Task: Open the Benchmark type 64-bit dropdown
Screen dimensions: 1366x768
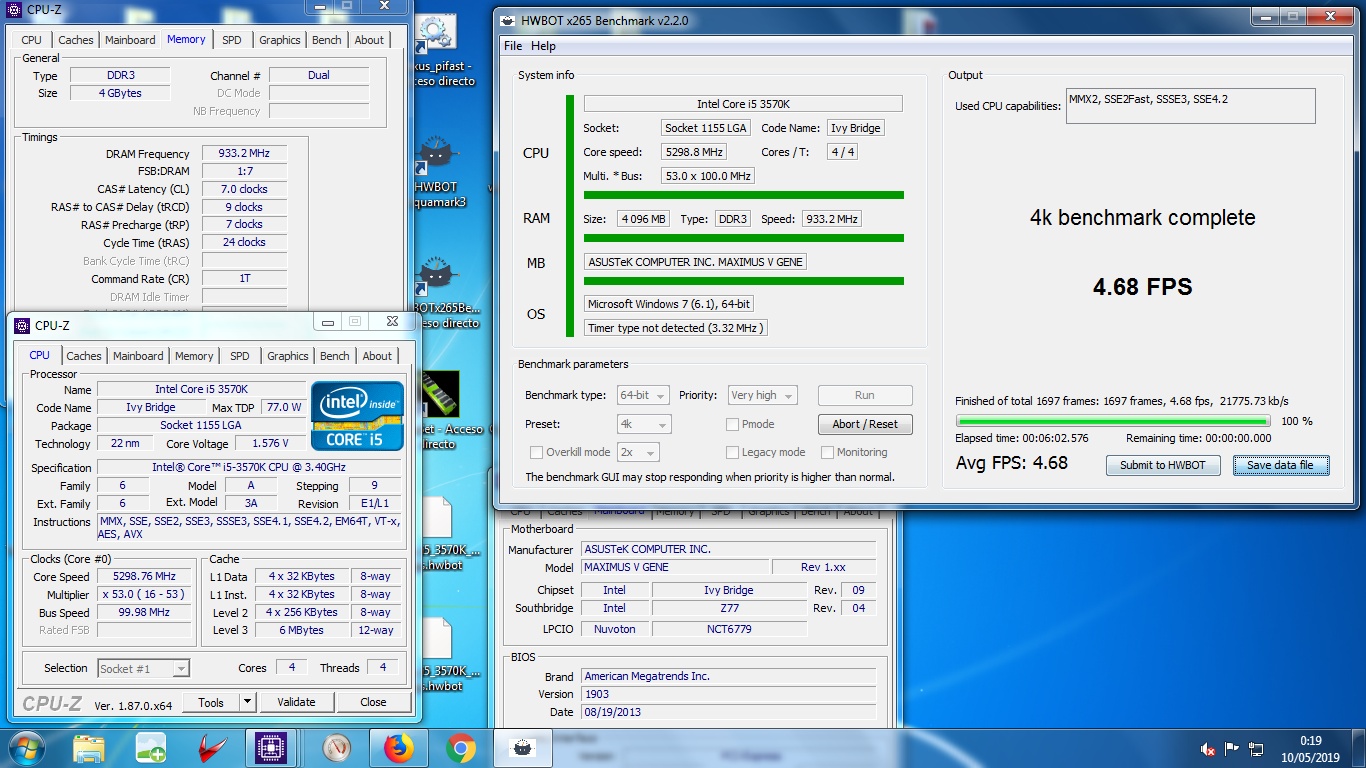Action: tap(641, 395)
